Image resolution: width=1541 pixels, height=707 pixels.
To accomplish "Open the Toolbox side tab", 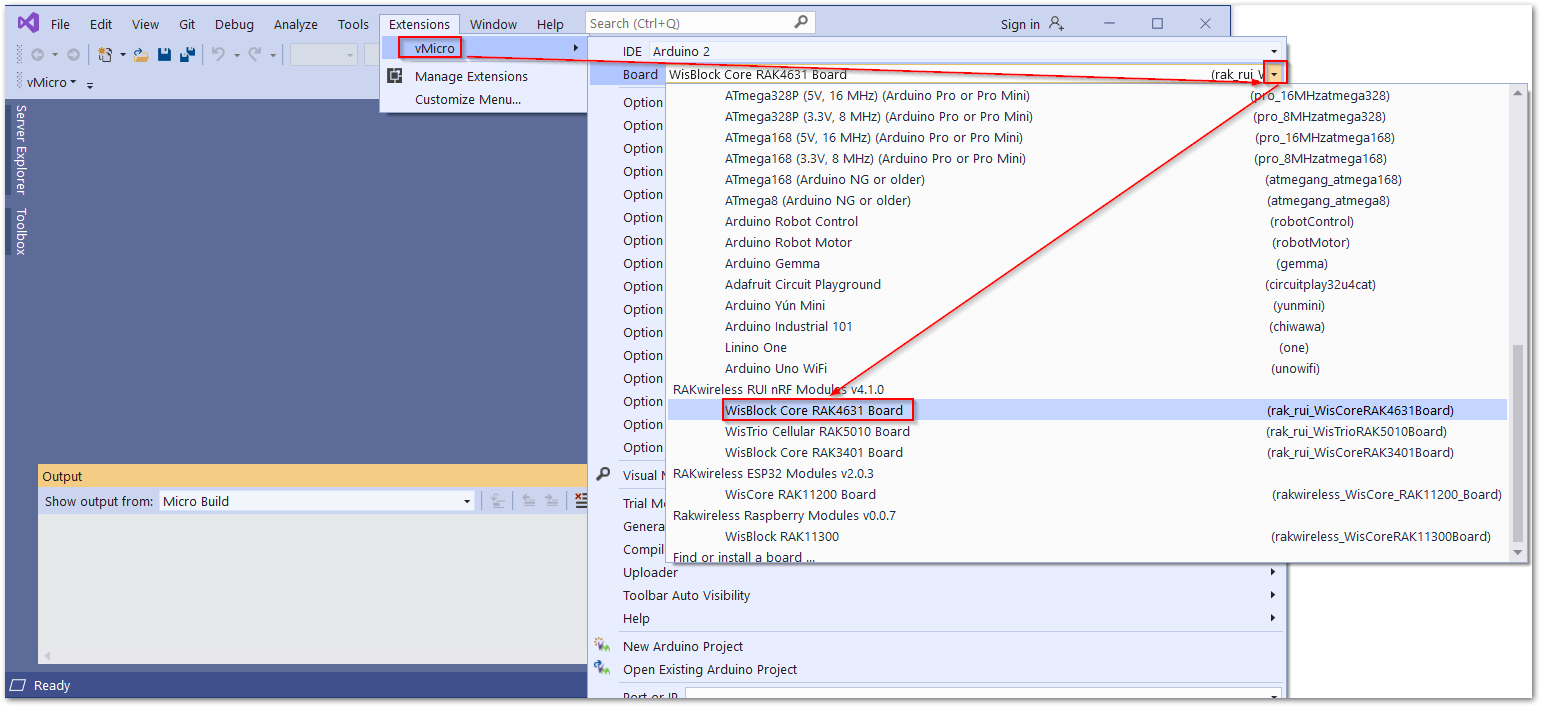I will 20,231.
